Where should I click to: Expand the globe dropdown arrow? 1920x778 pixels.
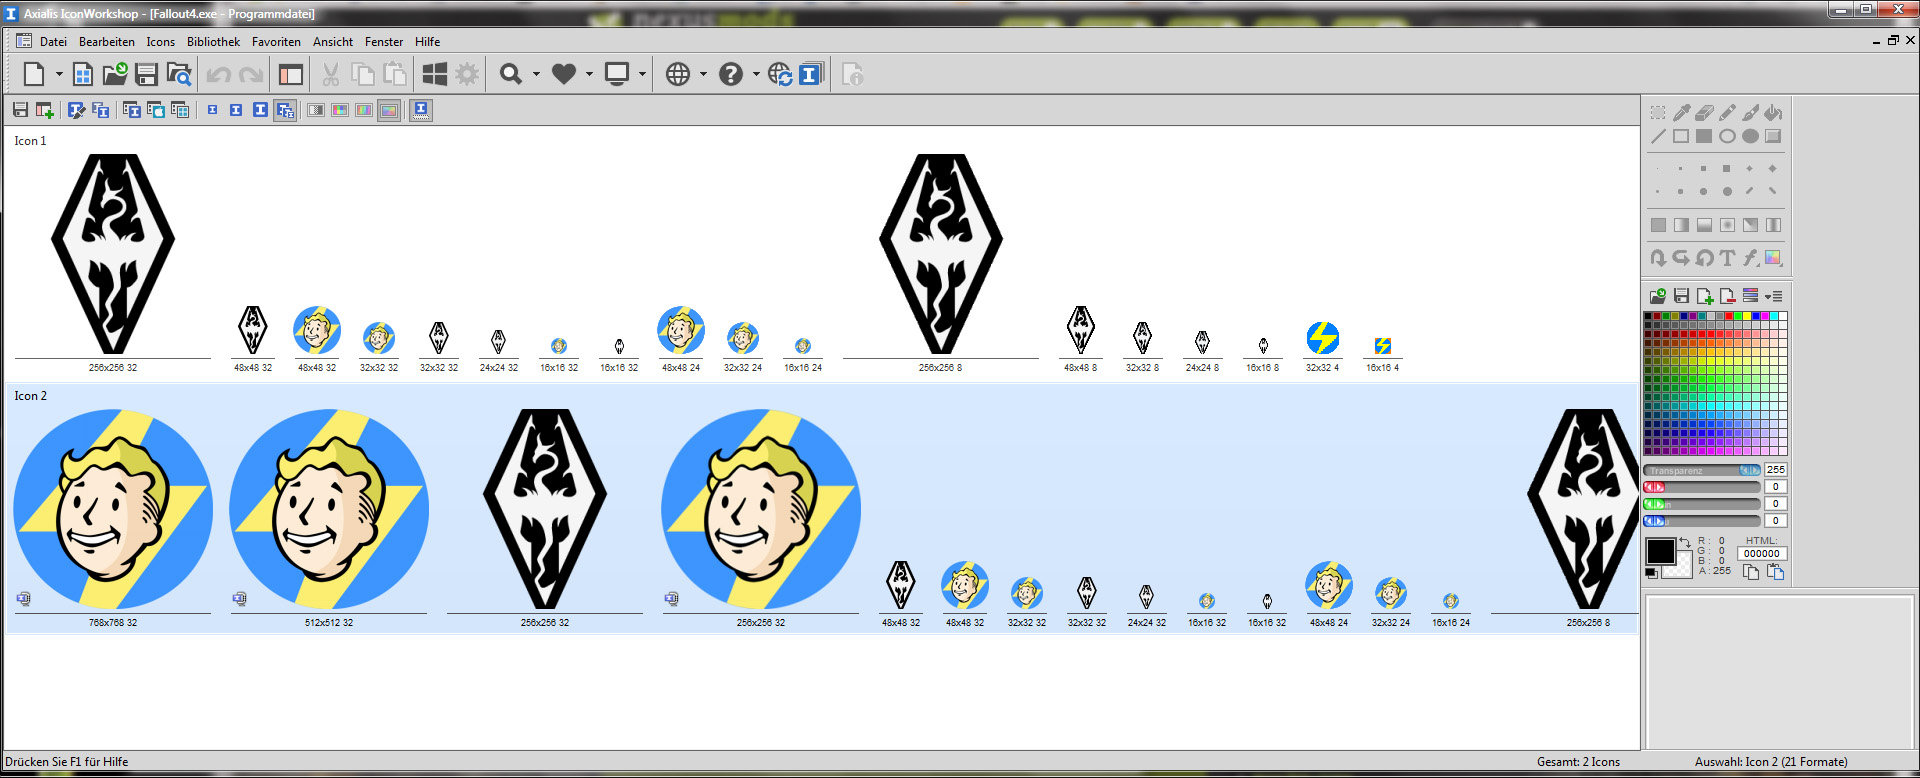click(703, 74)
